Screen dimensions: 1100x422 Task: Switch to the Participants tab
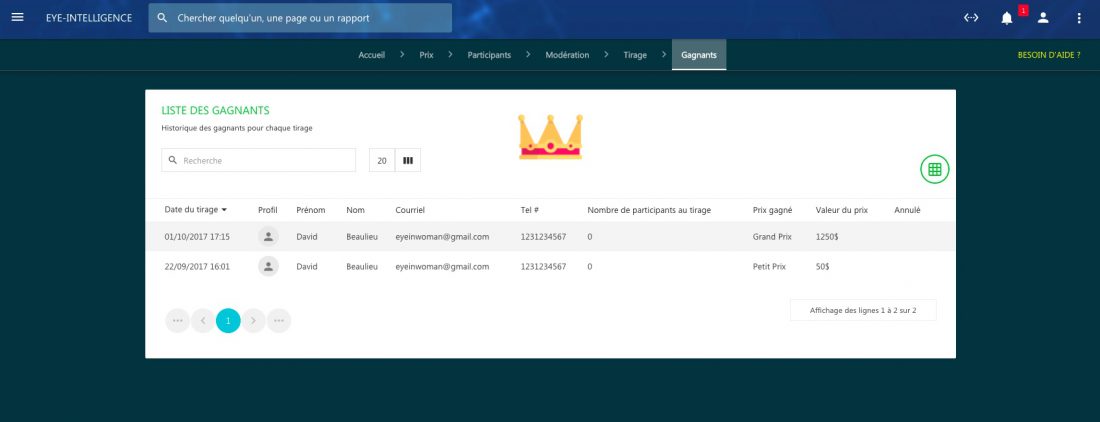click(489, 55)
